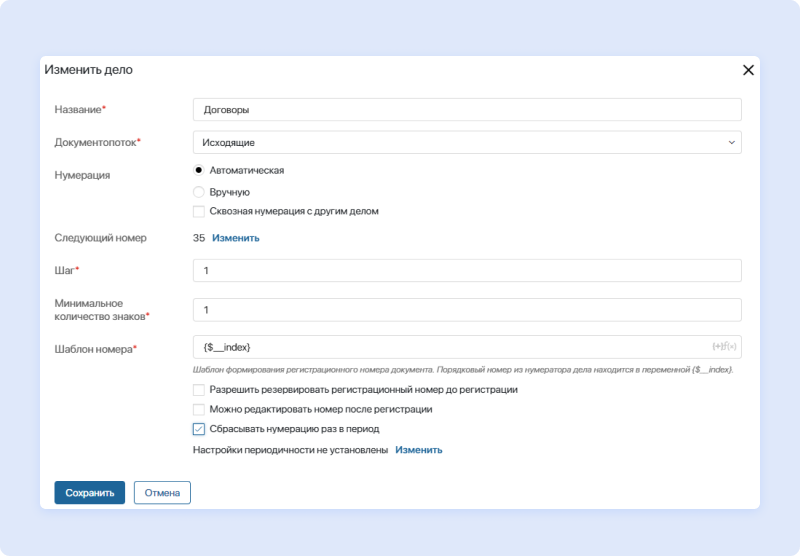Click Изменить link for periodicity settings
Viewport: 800px width, 556px height.
click(x=418, y=450)
